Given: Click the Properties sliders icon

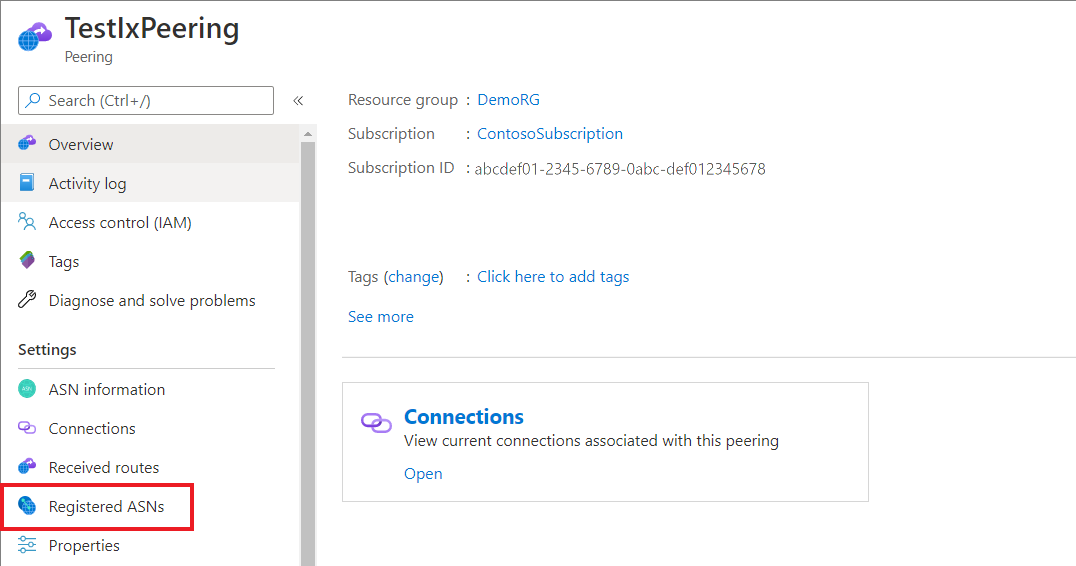Looking at the screenshot, I should pos(27,545).
